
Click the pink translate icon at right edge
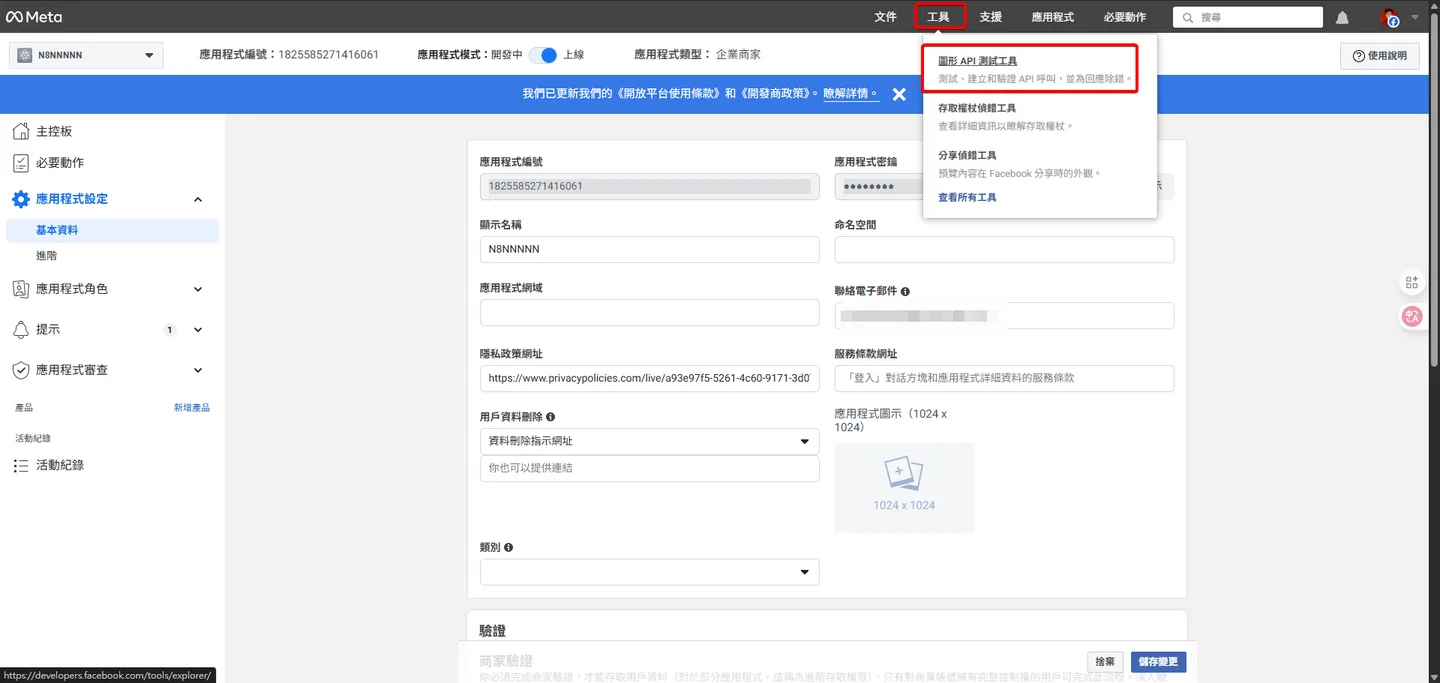click(x=1412, y=316)
